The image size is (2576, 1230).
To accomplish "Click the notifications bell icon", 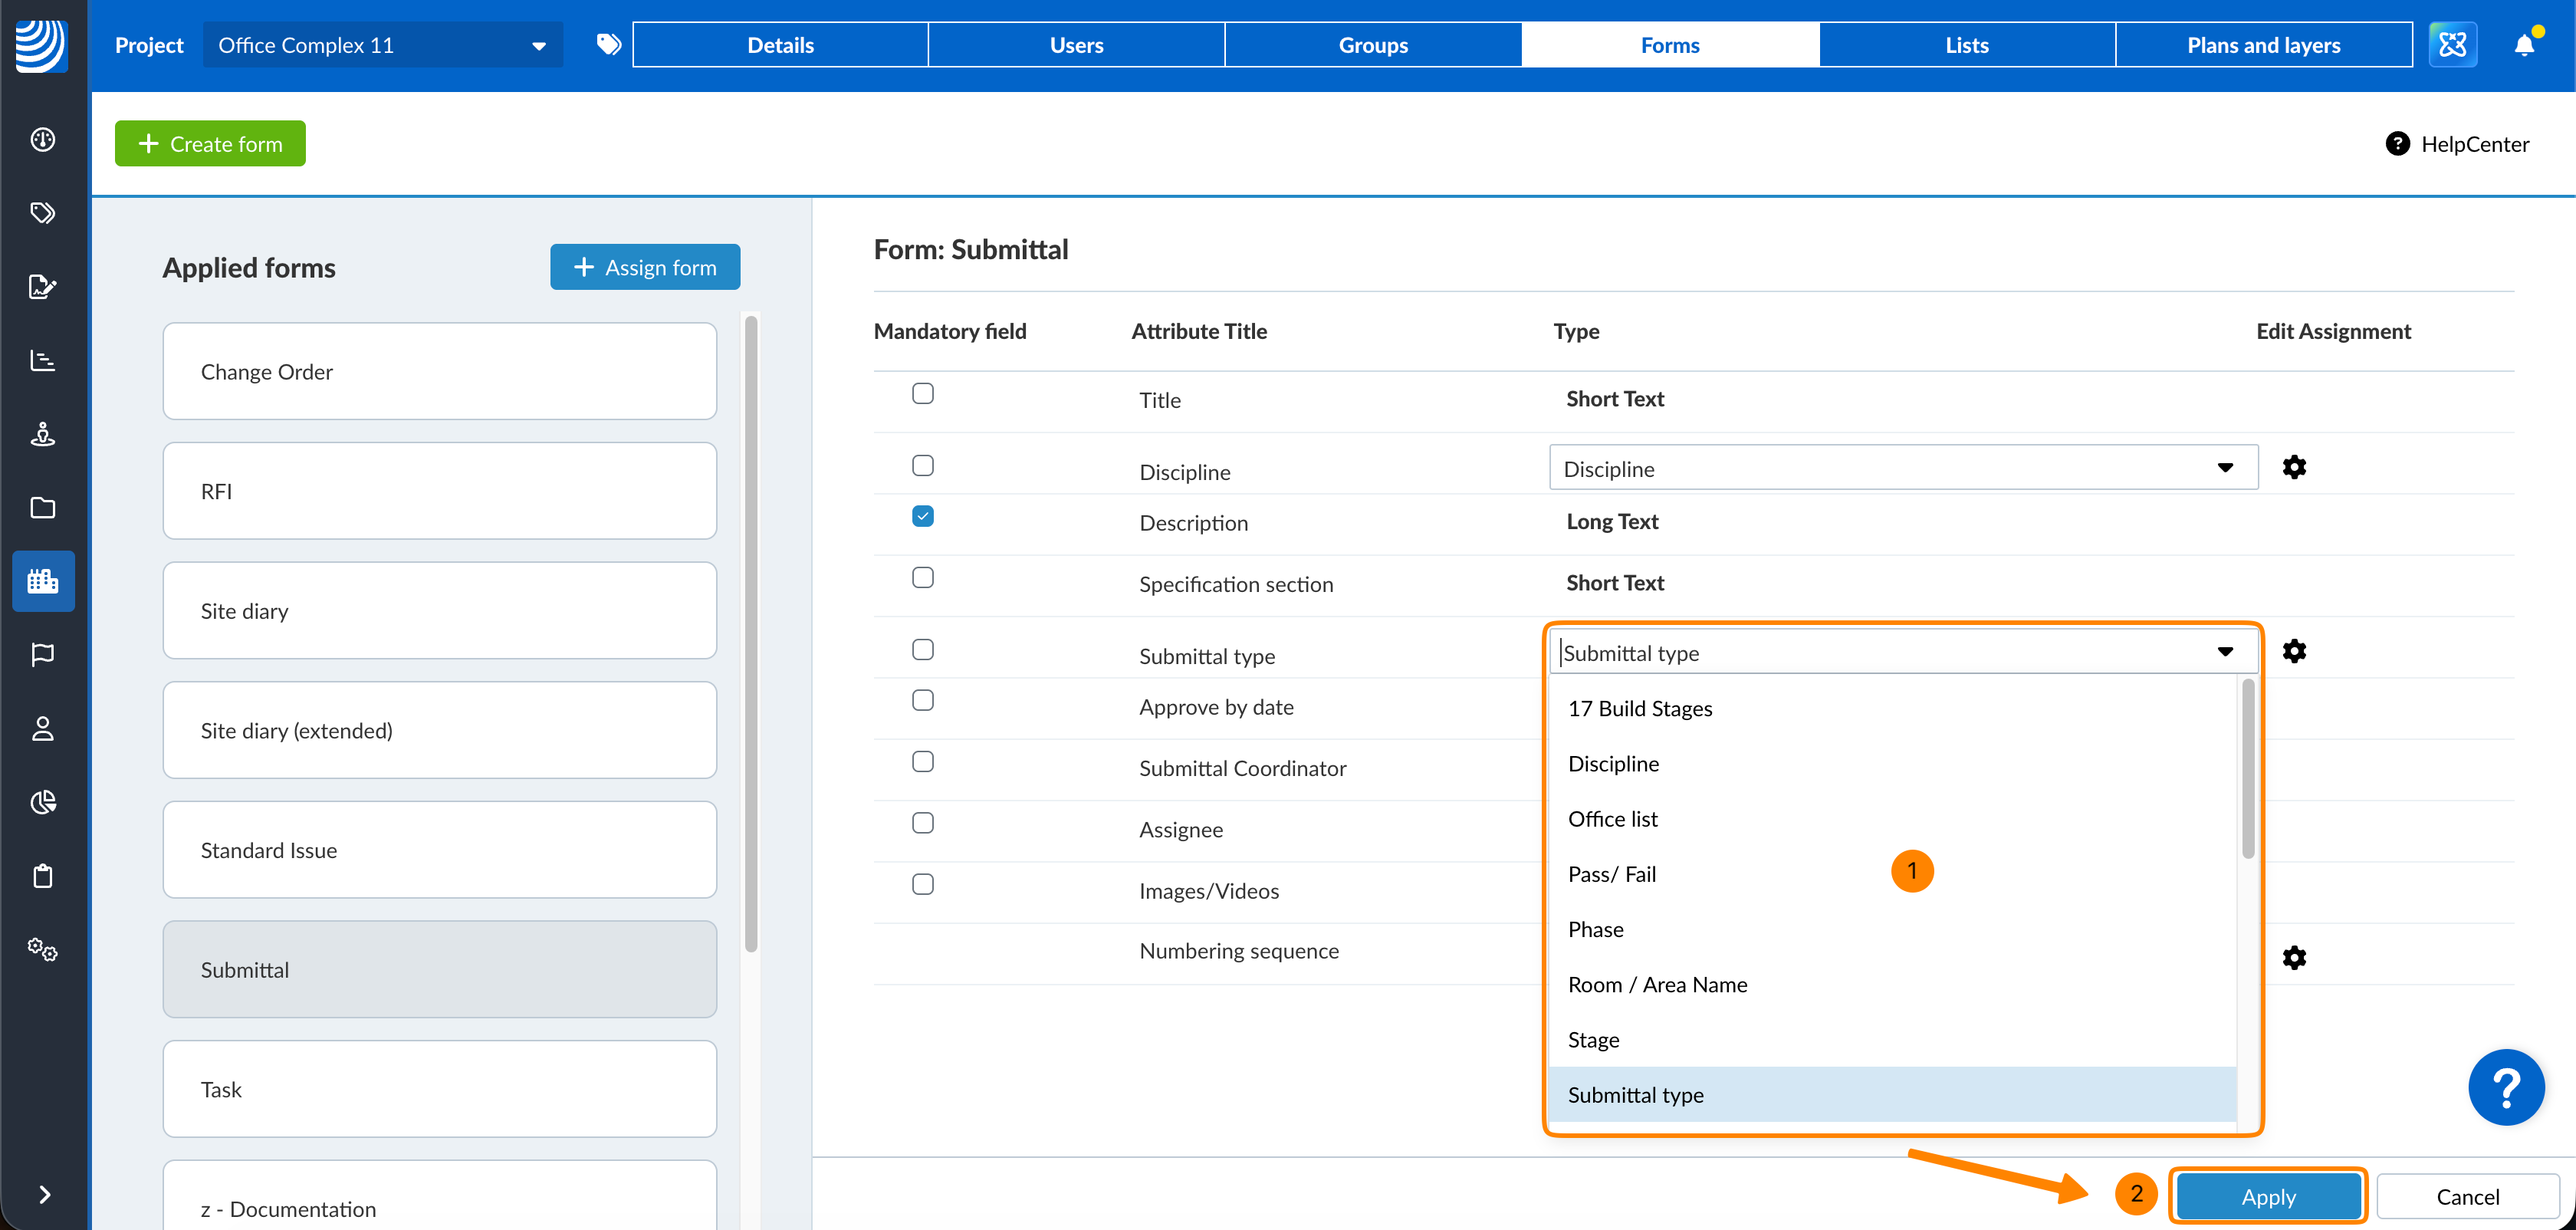I will (x=2523, y=45).
